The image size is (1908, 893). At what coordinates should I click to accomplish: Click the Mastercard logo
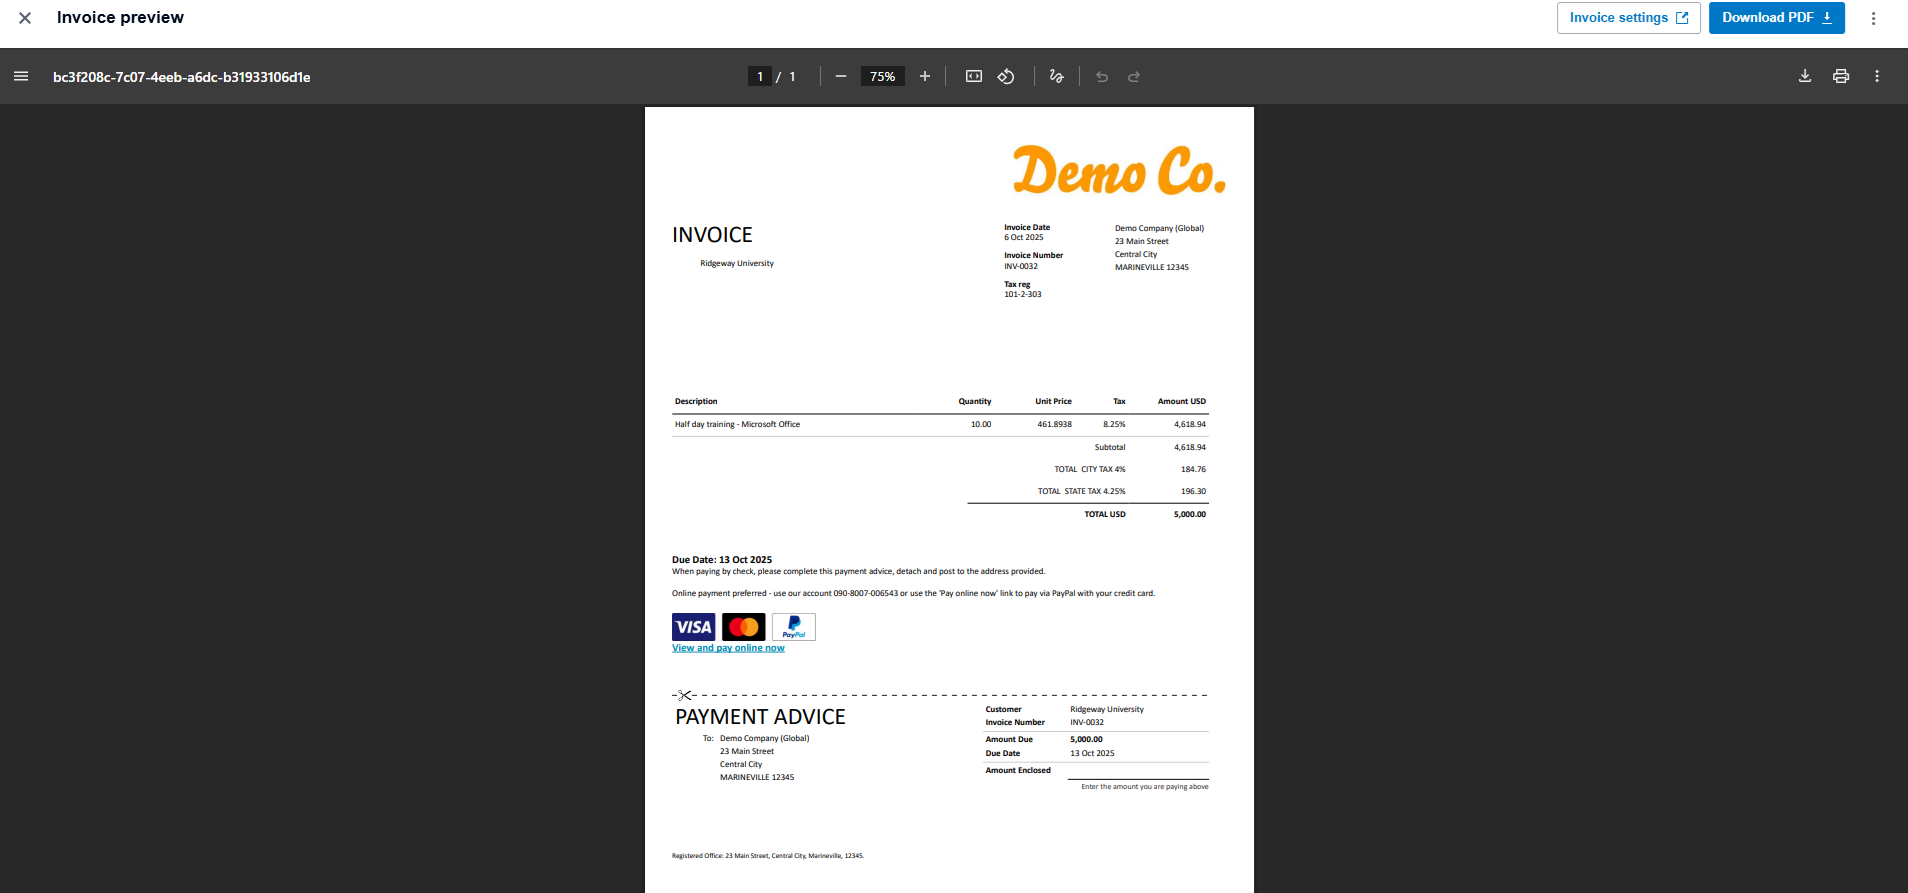[744, 627]
